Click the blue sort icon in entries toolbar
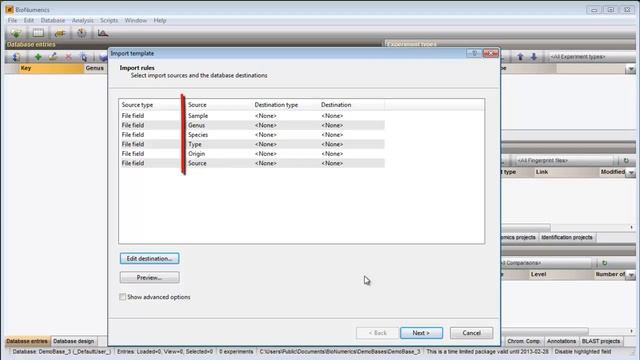640x360 pixels. click(x=16, y=57)
